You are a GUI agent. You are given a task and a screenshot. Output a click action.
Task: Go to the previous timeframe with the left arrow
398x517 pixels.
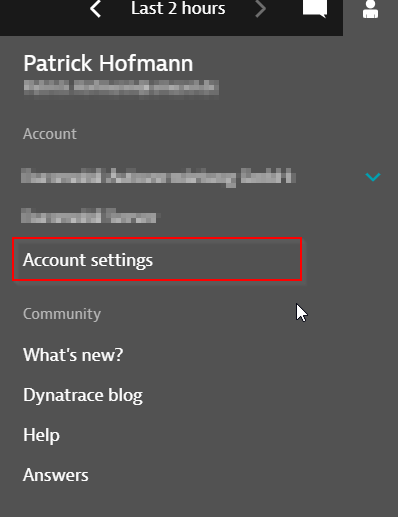point(95,9)
